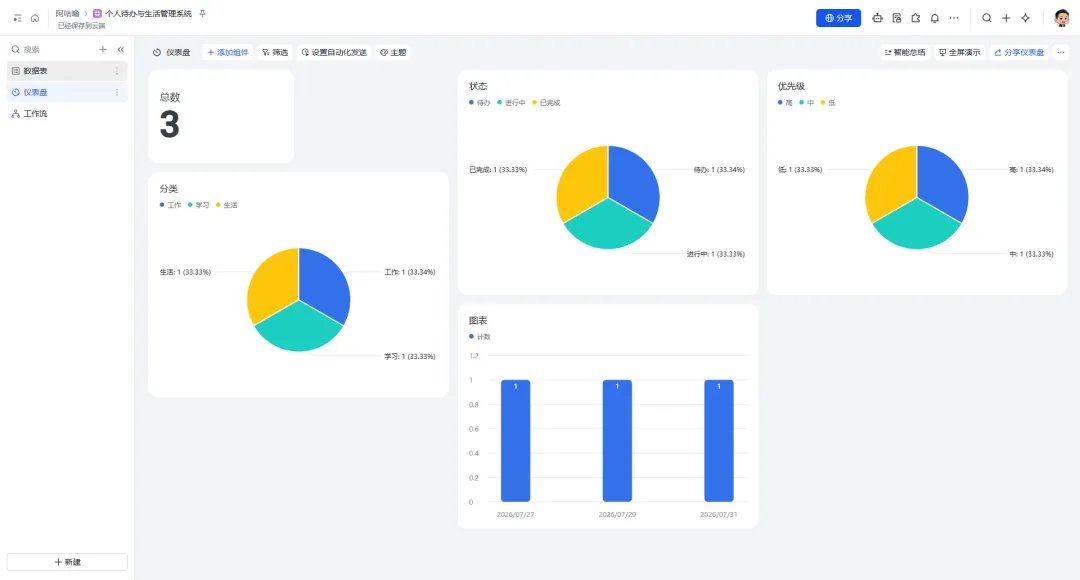Screen dimensions: 1080x580
Task: Open the 筛选 filter menu
Action: pyautogui.click(x=275, y=52)
